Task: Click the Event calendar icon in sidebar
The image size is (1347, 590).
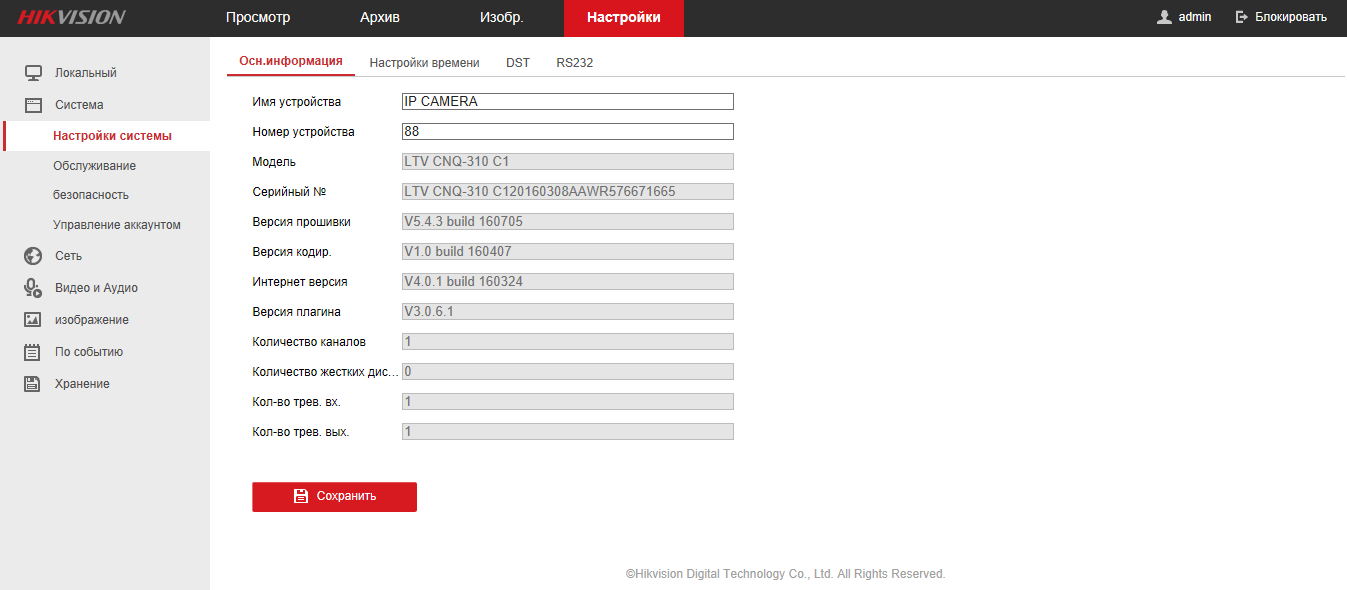Action: tap(33, 352)
